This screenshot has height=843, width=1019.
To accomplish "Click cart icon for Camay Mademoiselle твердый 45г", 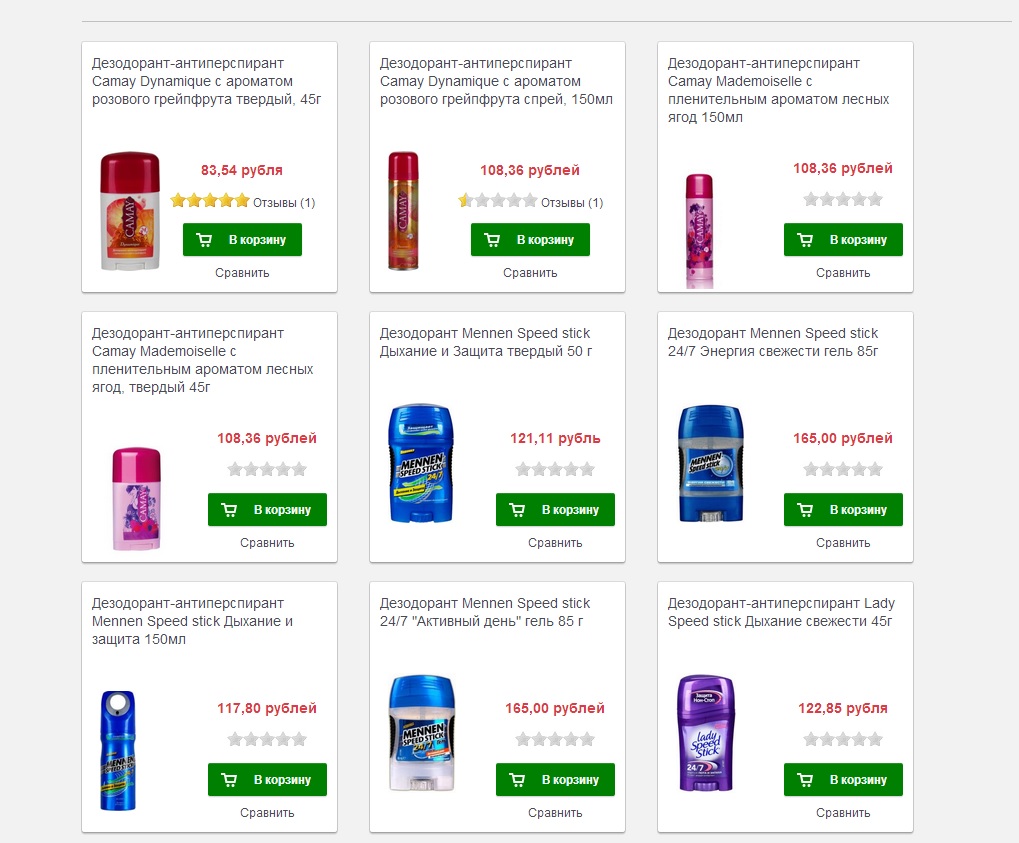I will [x=229, y=510].
